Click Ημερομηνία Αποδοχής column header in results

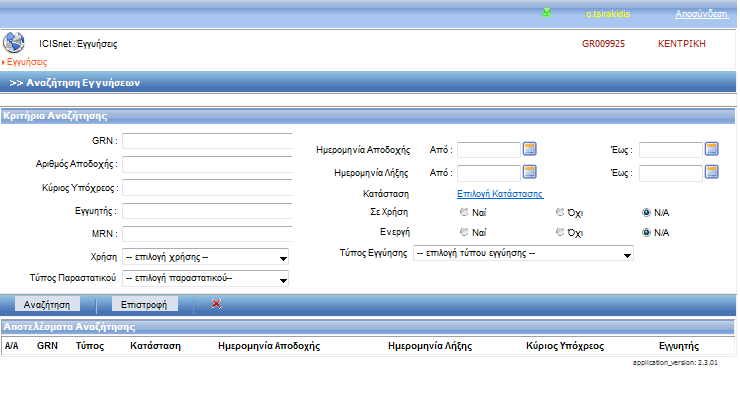point(269,346)
